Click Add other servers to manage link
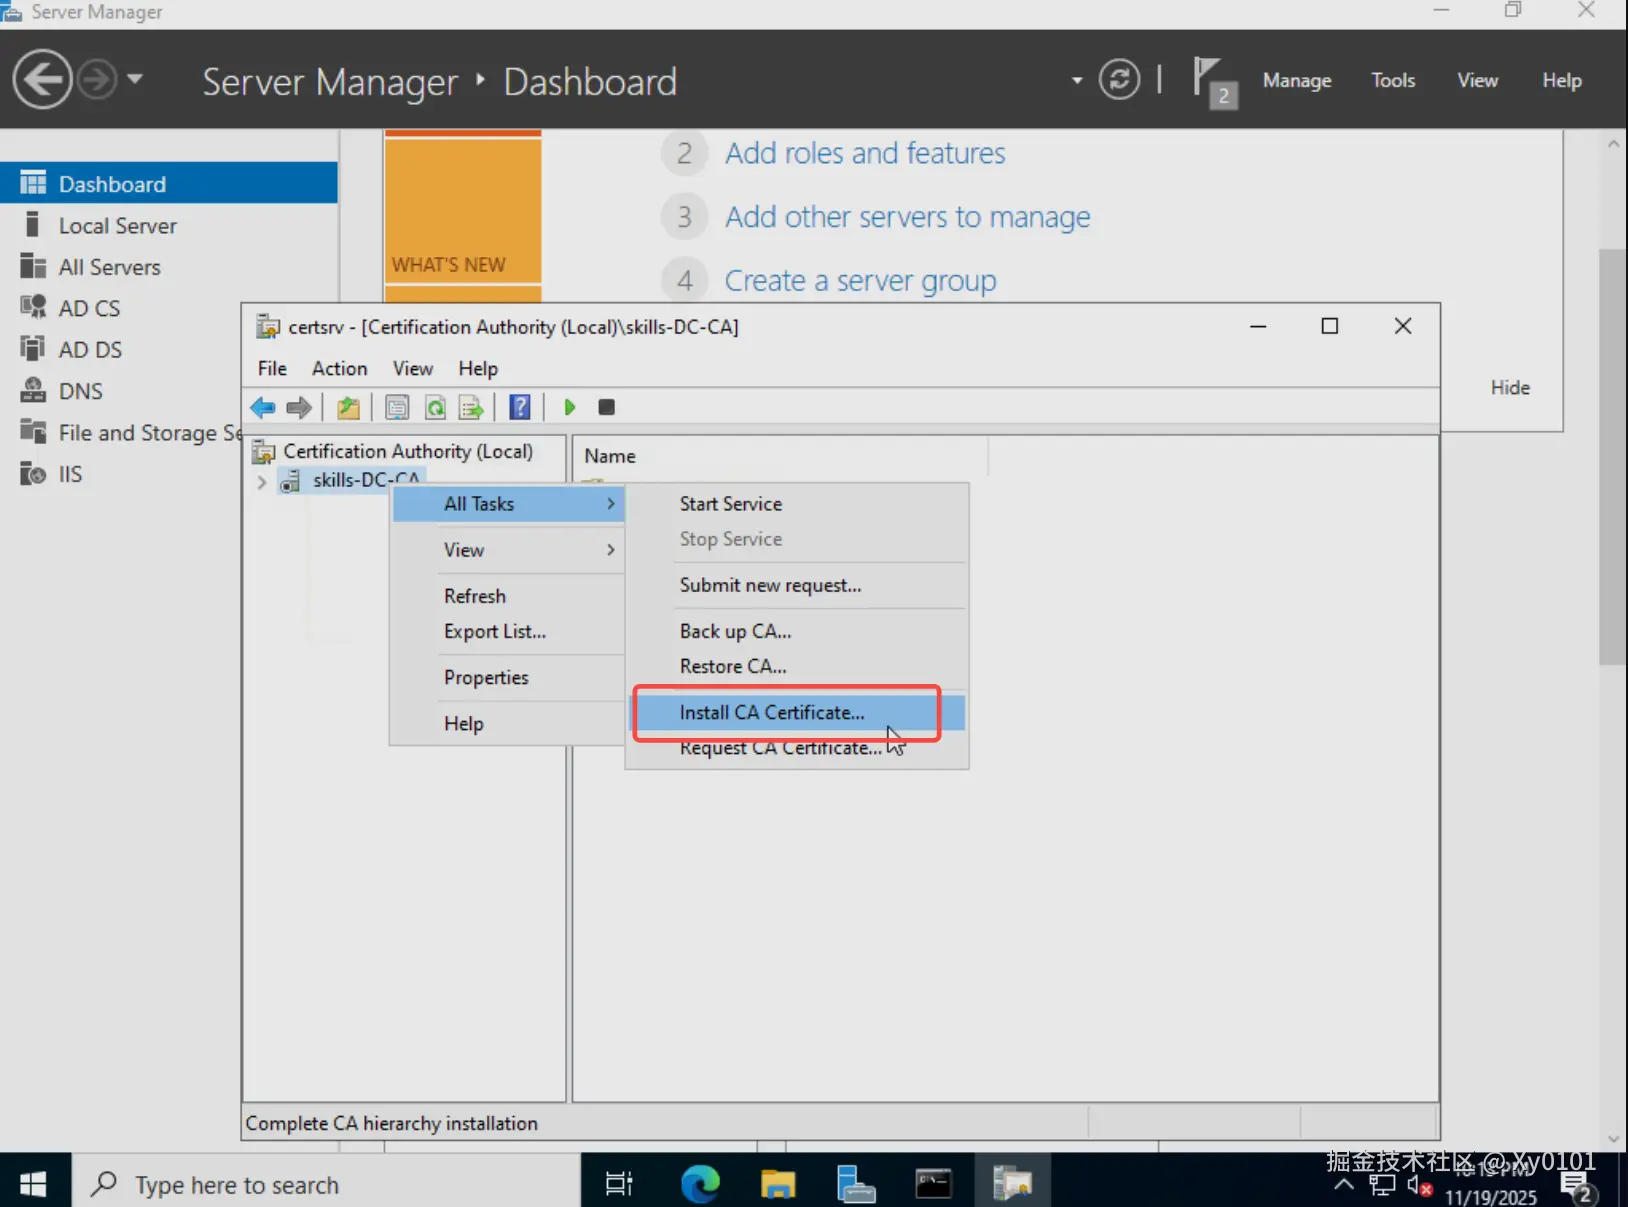This screenshot has width=1628, height=1207. [x=907, y=217]
